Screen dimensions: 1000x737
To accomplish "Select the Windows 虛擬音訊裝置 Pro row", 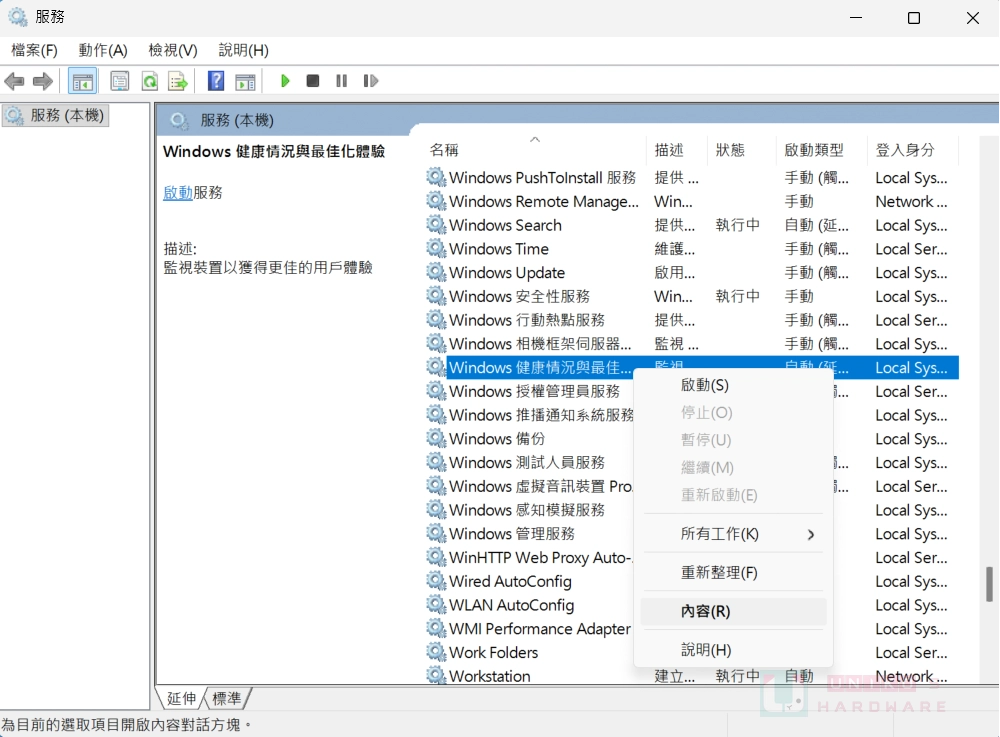I will point(529,486).
